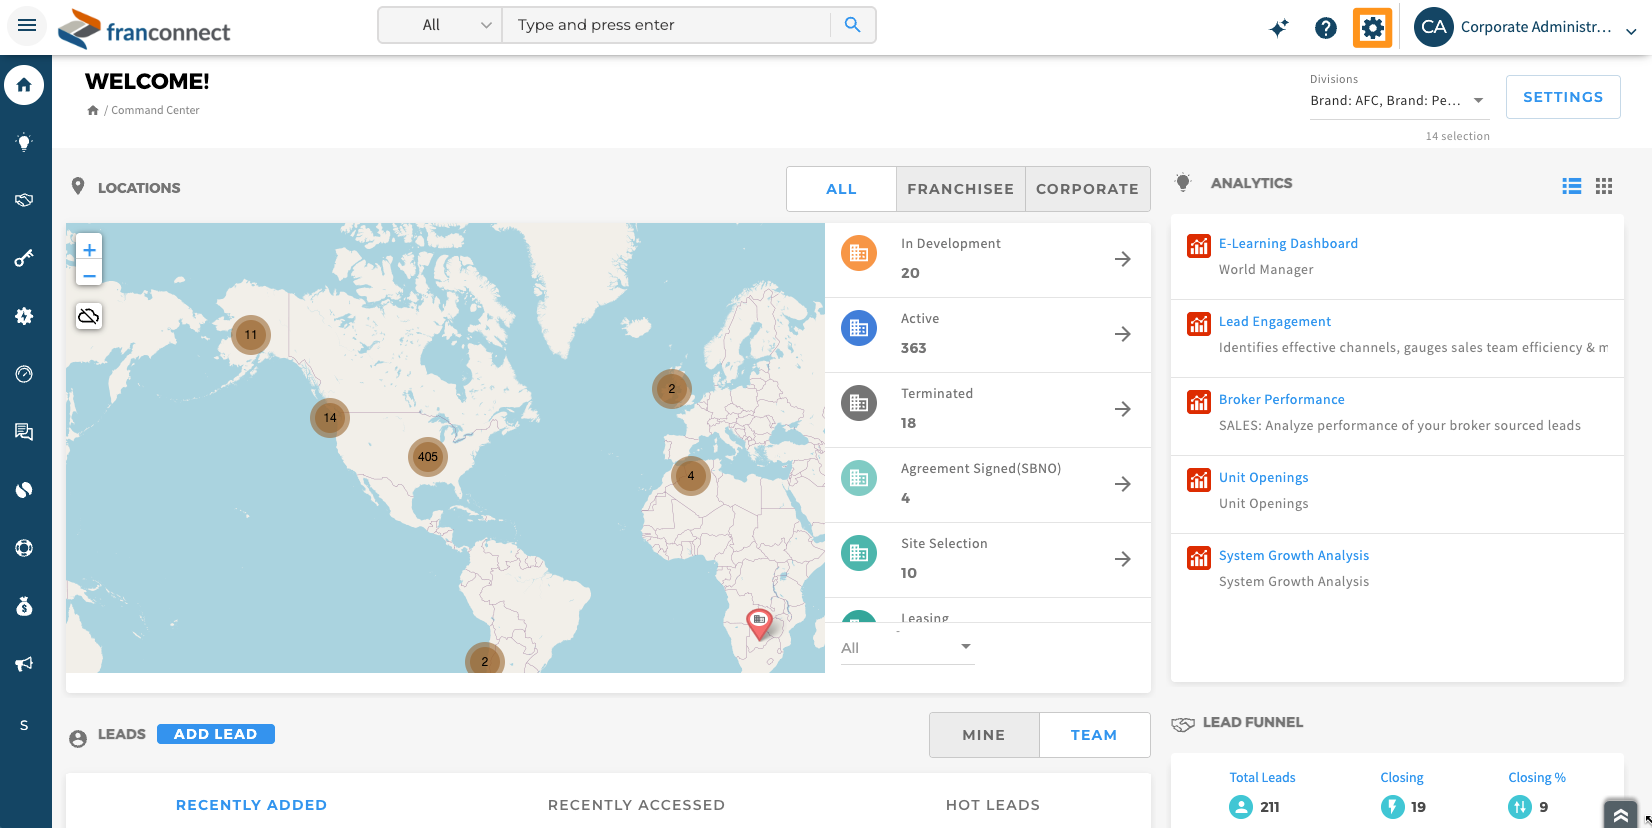The image size is (1652, 828).
Task: Open the help question mark icon
Action: (1326, 28)
